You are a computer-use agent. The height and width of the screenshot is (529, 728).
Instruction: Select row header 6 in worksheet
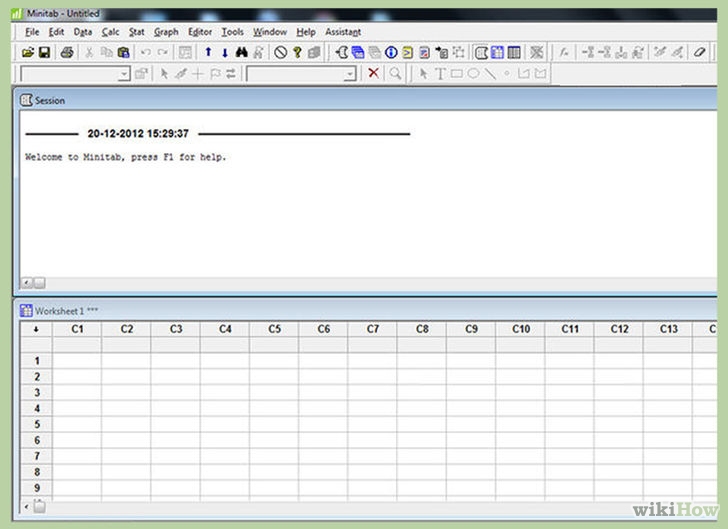click(x=37, y=440)
